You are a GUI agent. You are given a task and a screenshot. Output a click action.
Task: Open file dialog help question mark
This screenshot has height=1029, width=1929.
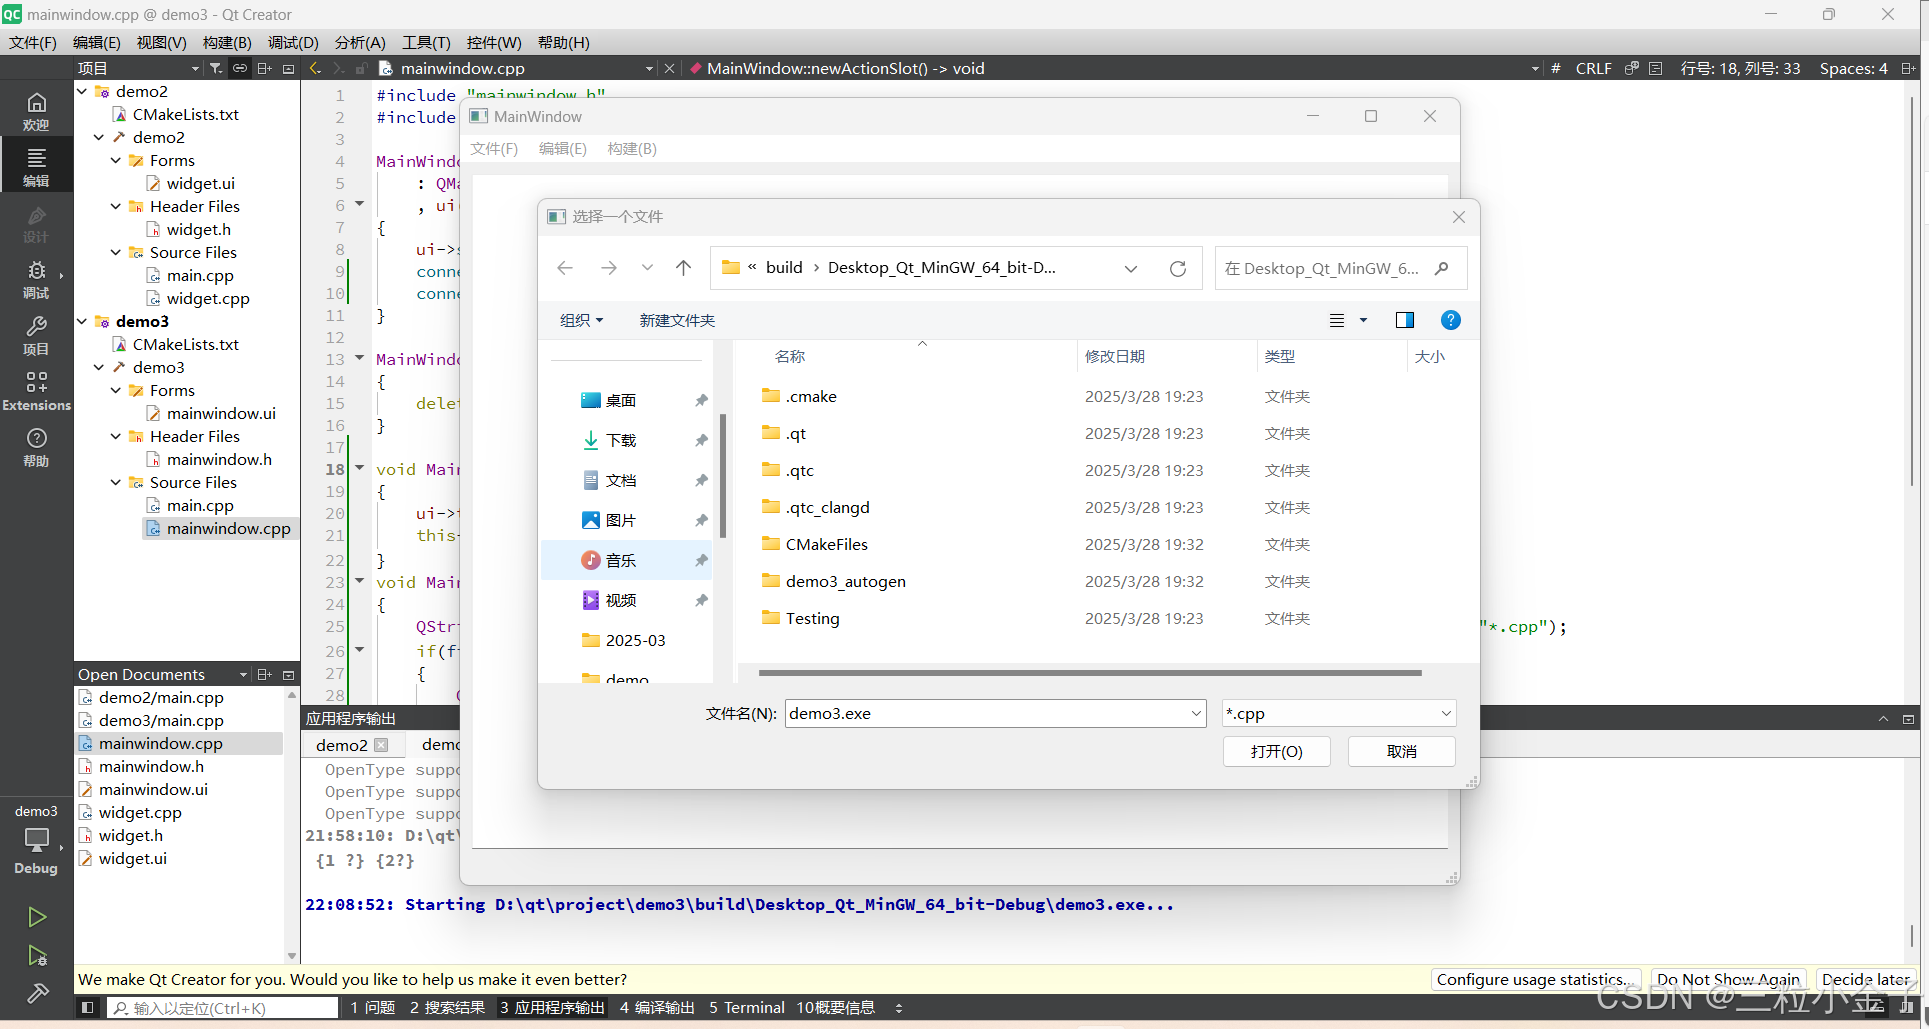(x=1451, y=320)
